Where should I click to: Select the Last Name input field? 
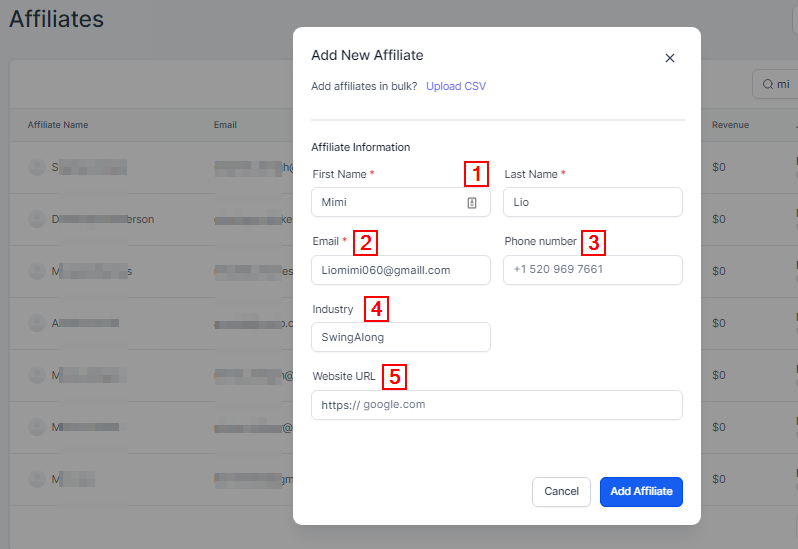592,202
